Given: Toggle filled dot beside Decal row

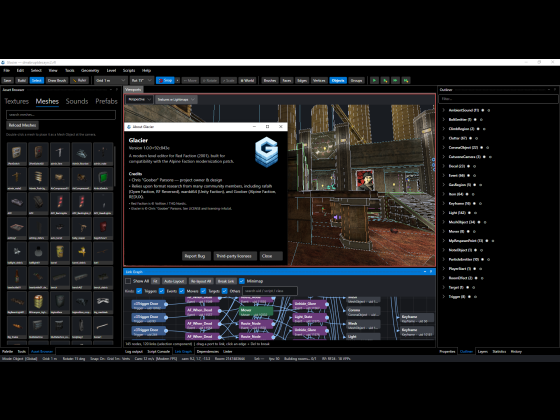Looking at the screenshot, I should tap(468, 166).
